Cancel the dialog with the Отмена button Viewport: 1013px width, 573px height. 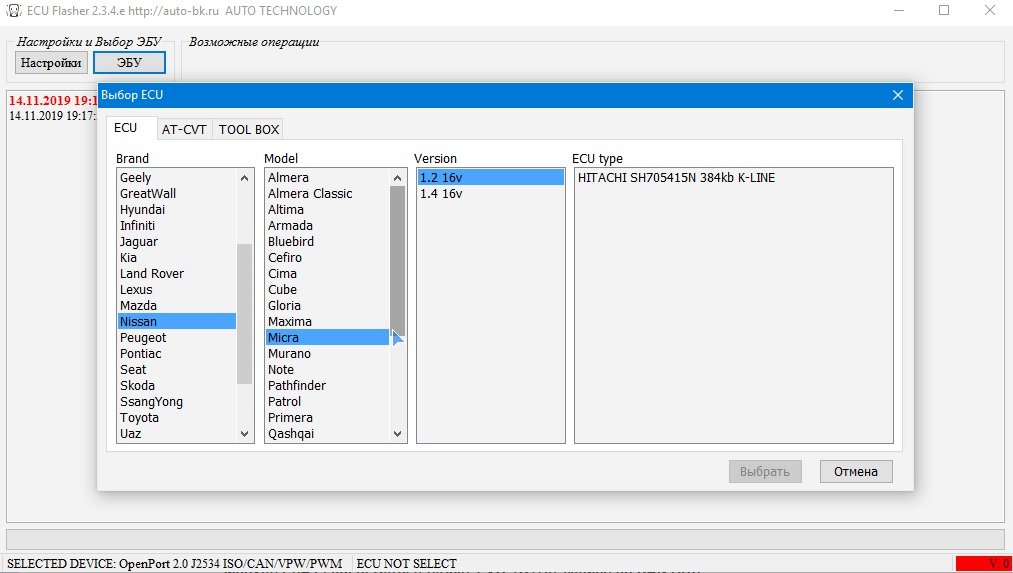(856, 472)
